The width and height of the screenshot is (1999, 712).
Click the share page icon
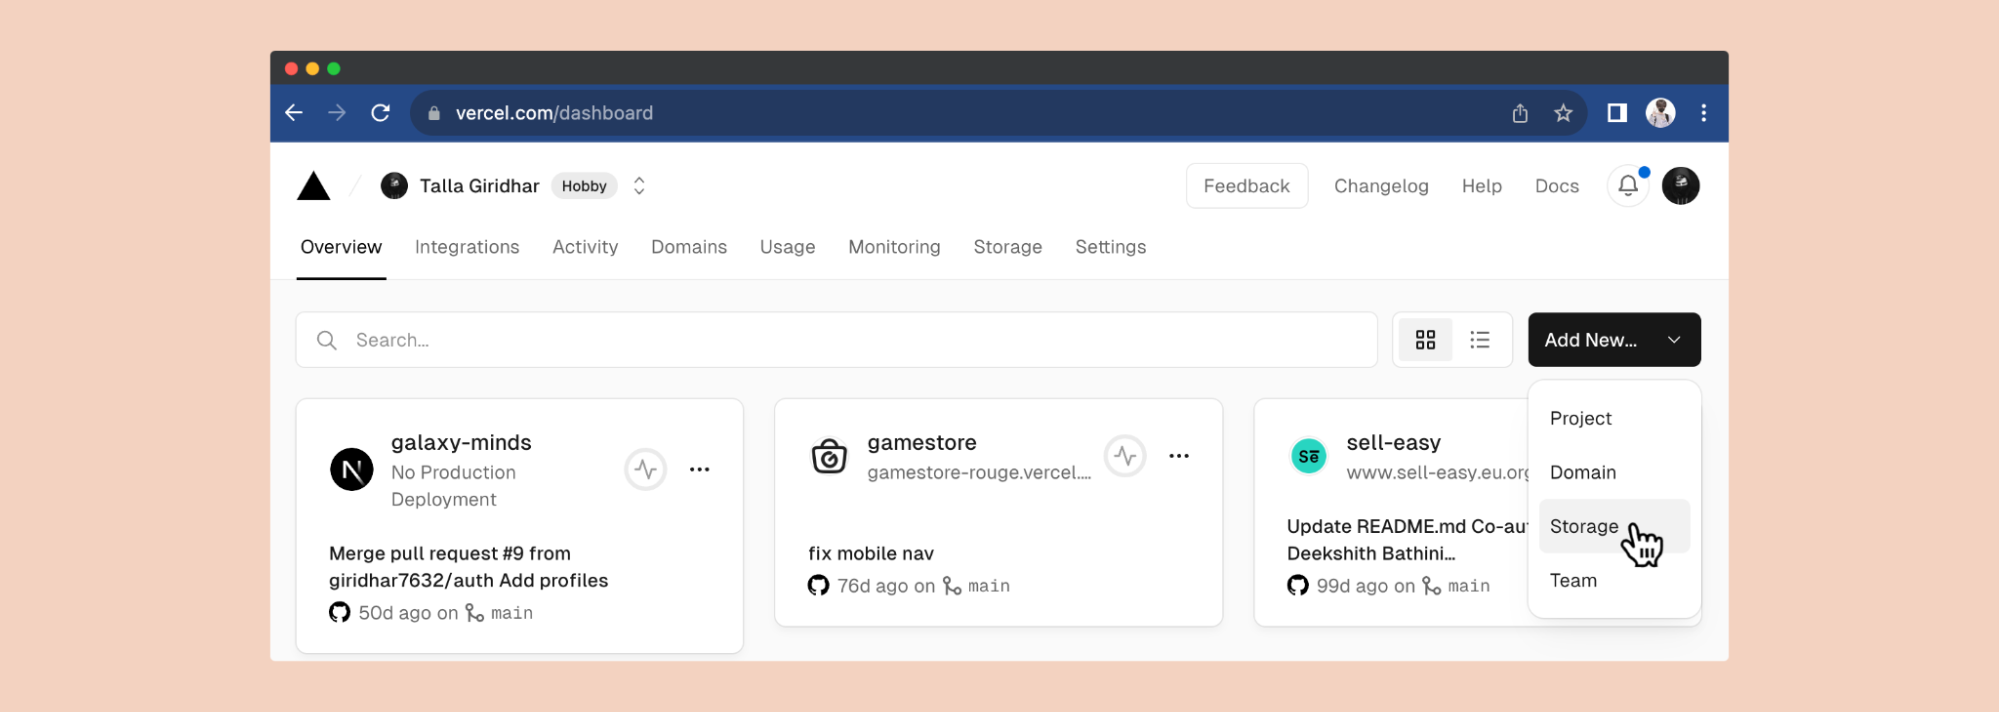(x=1520, y=113)
